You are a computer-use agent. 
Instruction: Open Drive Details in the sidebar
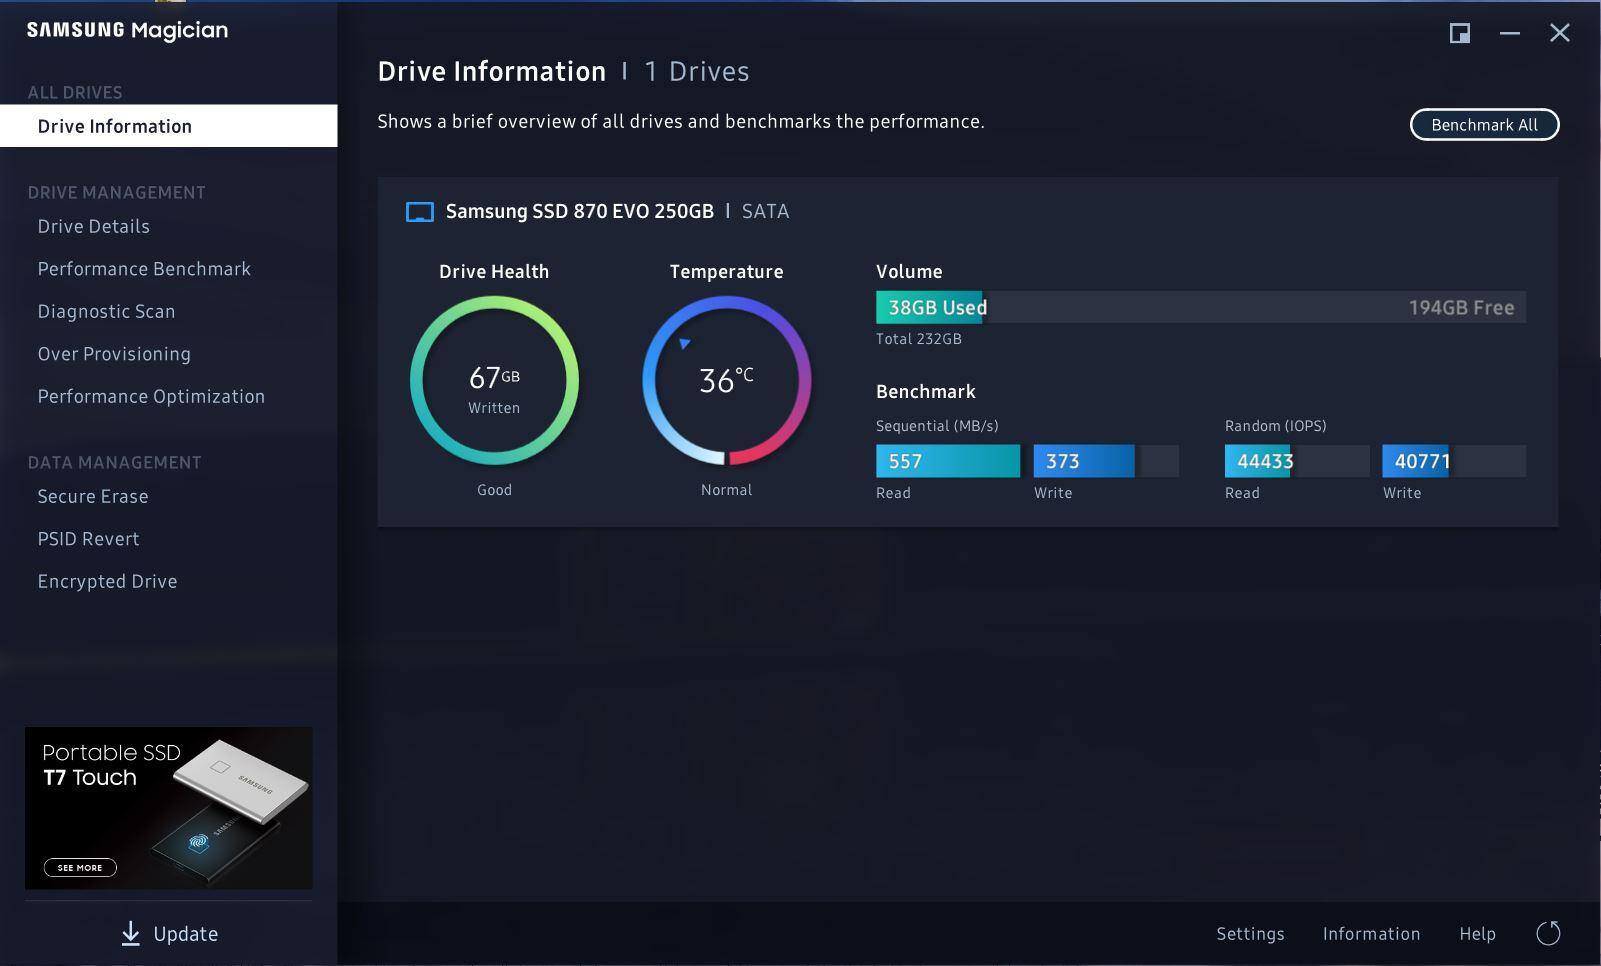94,227
